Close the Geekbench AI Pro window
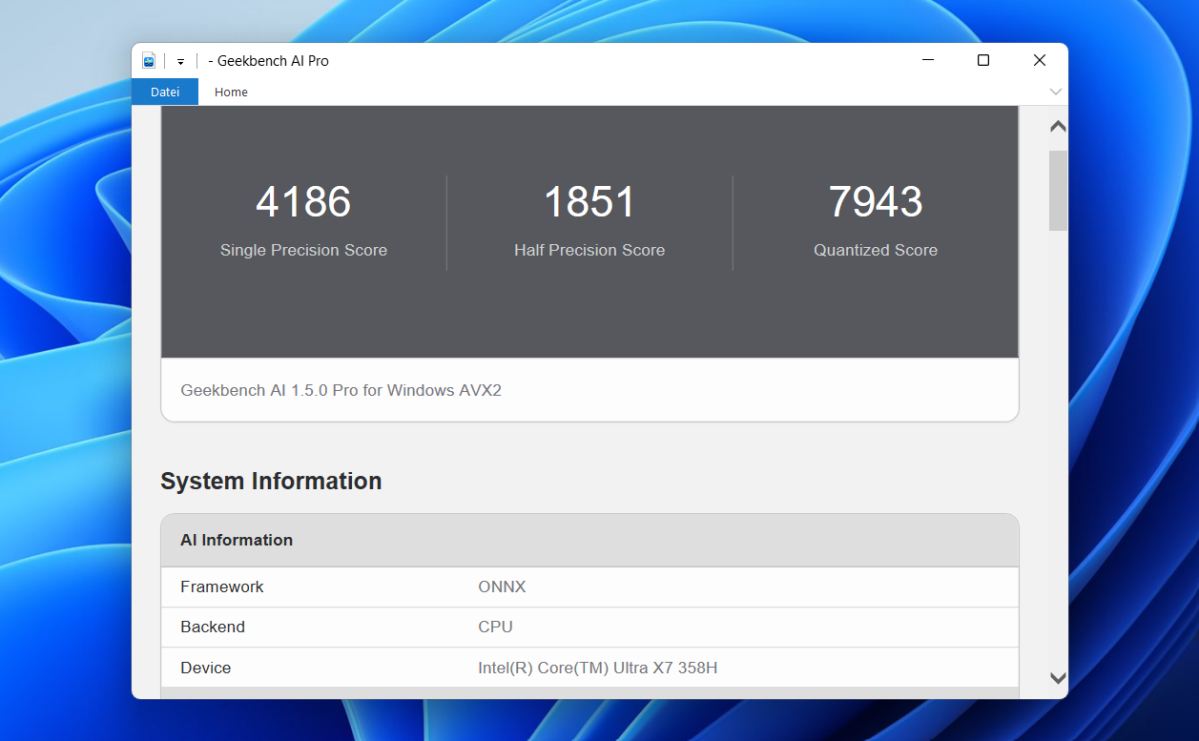 (x=1039, y=60)
